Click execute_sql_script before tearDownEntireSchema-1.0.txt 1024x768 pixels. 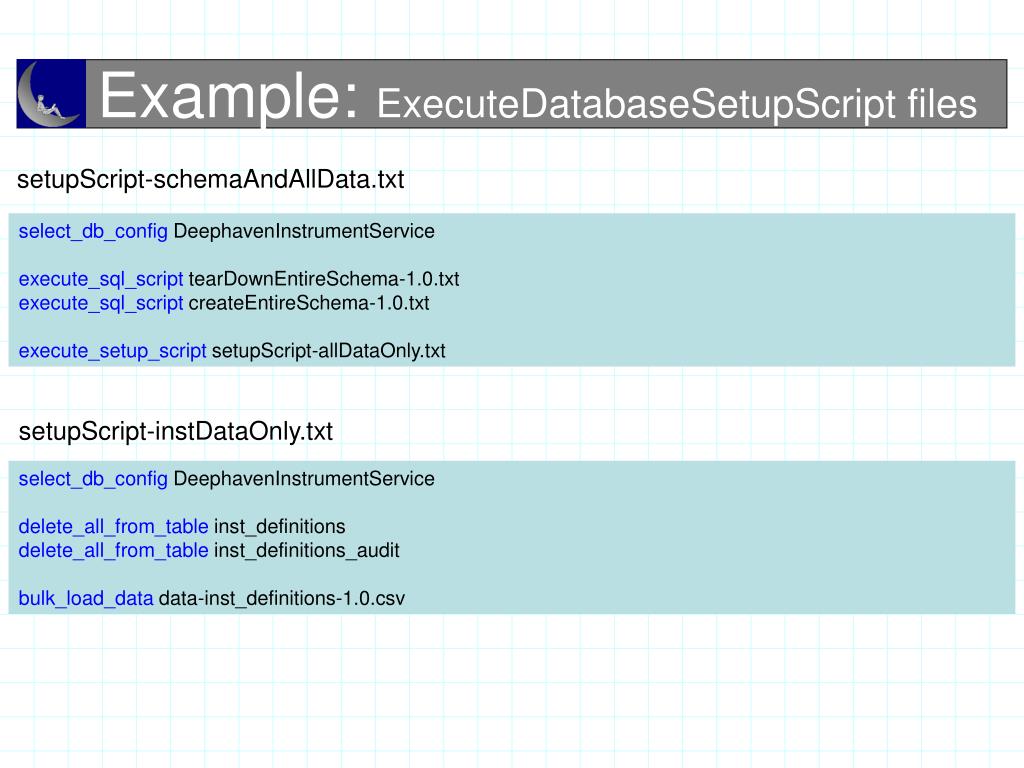(x=101, y=279)
